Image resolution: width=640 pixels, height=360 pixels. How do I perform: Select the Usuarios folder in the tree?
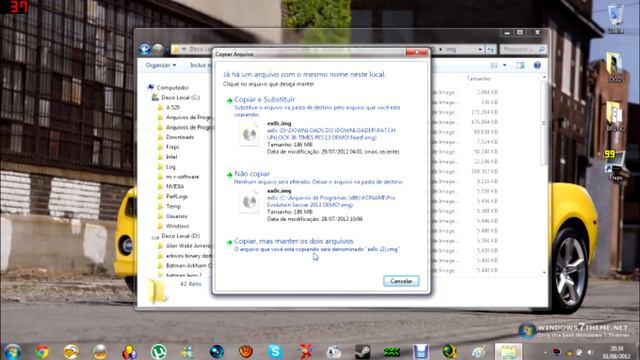[x=176, y=216]
